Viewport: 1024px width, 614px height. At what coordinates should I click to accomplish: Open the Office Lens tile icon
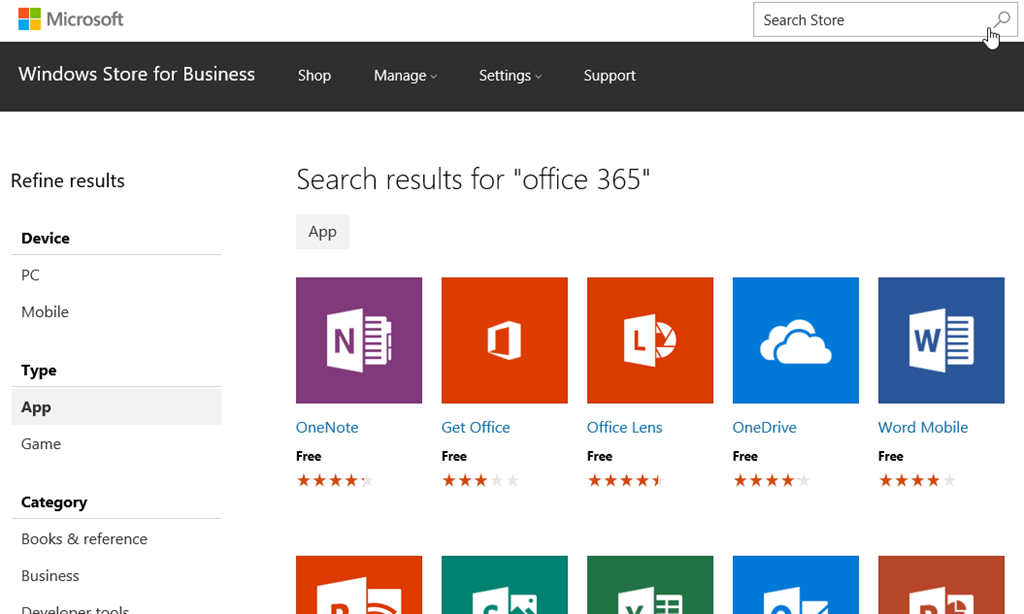click(650, 340)
